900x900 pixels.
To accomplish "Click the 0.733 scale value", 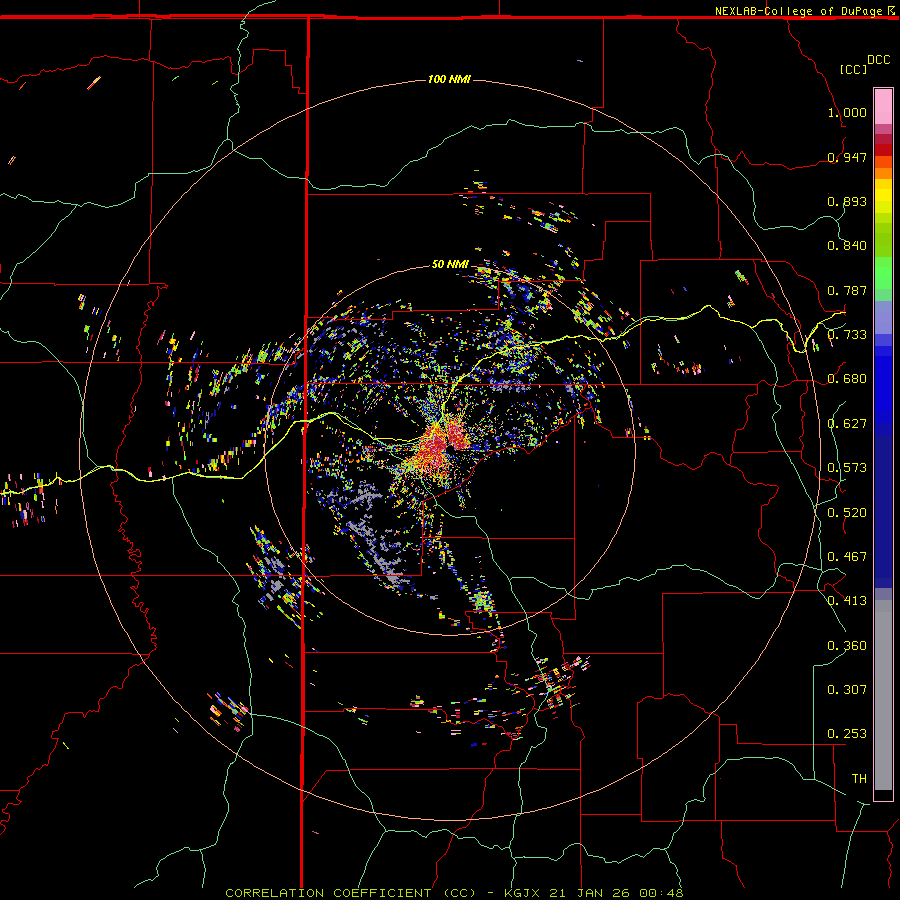I will click(x=847, y=335).
